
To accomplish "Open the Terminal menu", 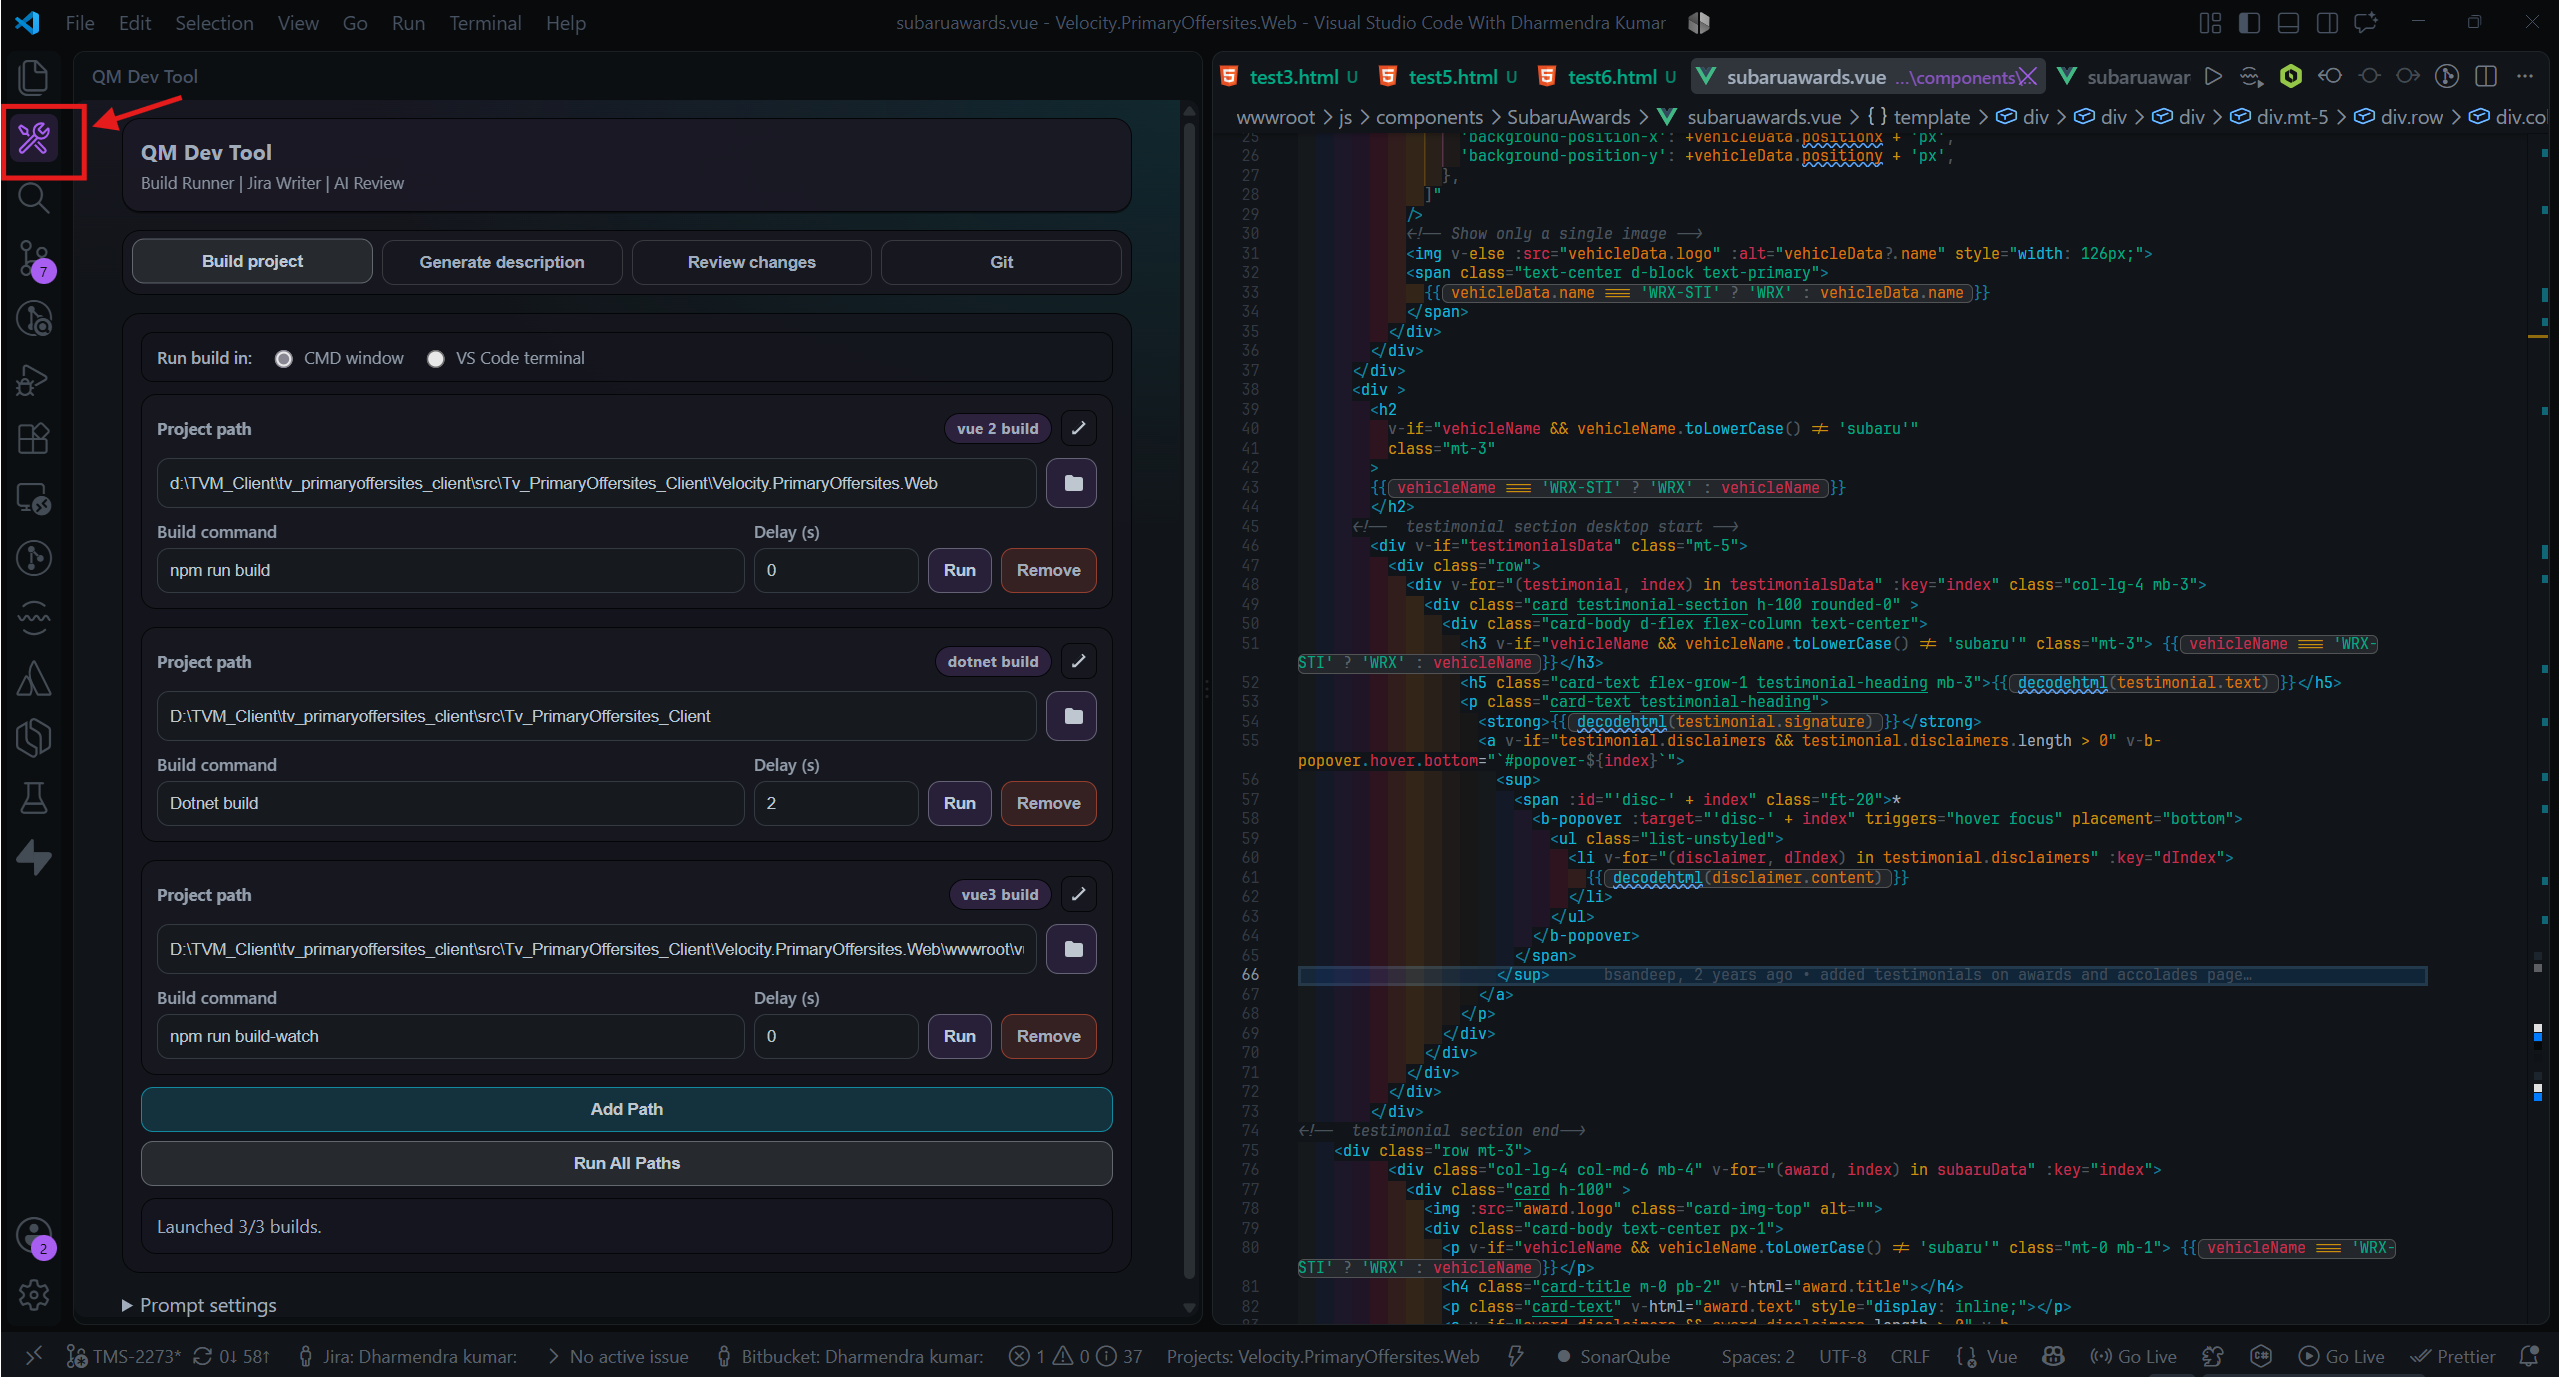I will tap(485, 23).
